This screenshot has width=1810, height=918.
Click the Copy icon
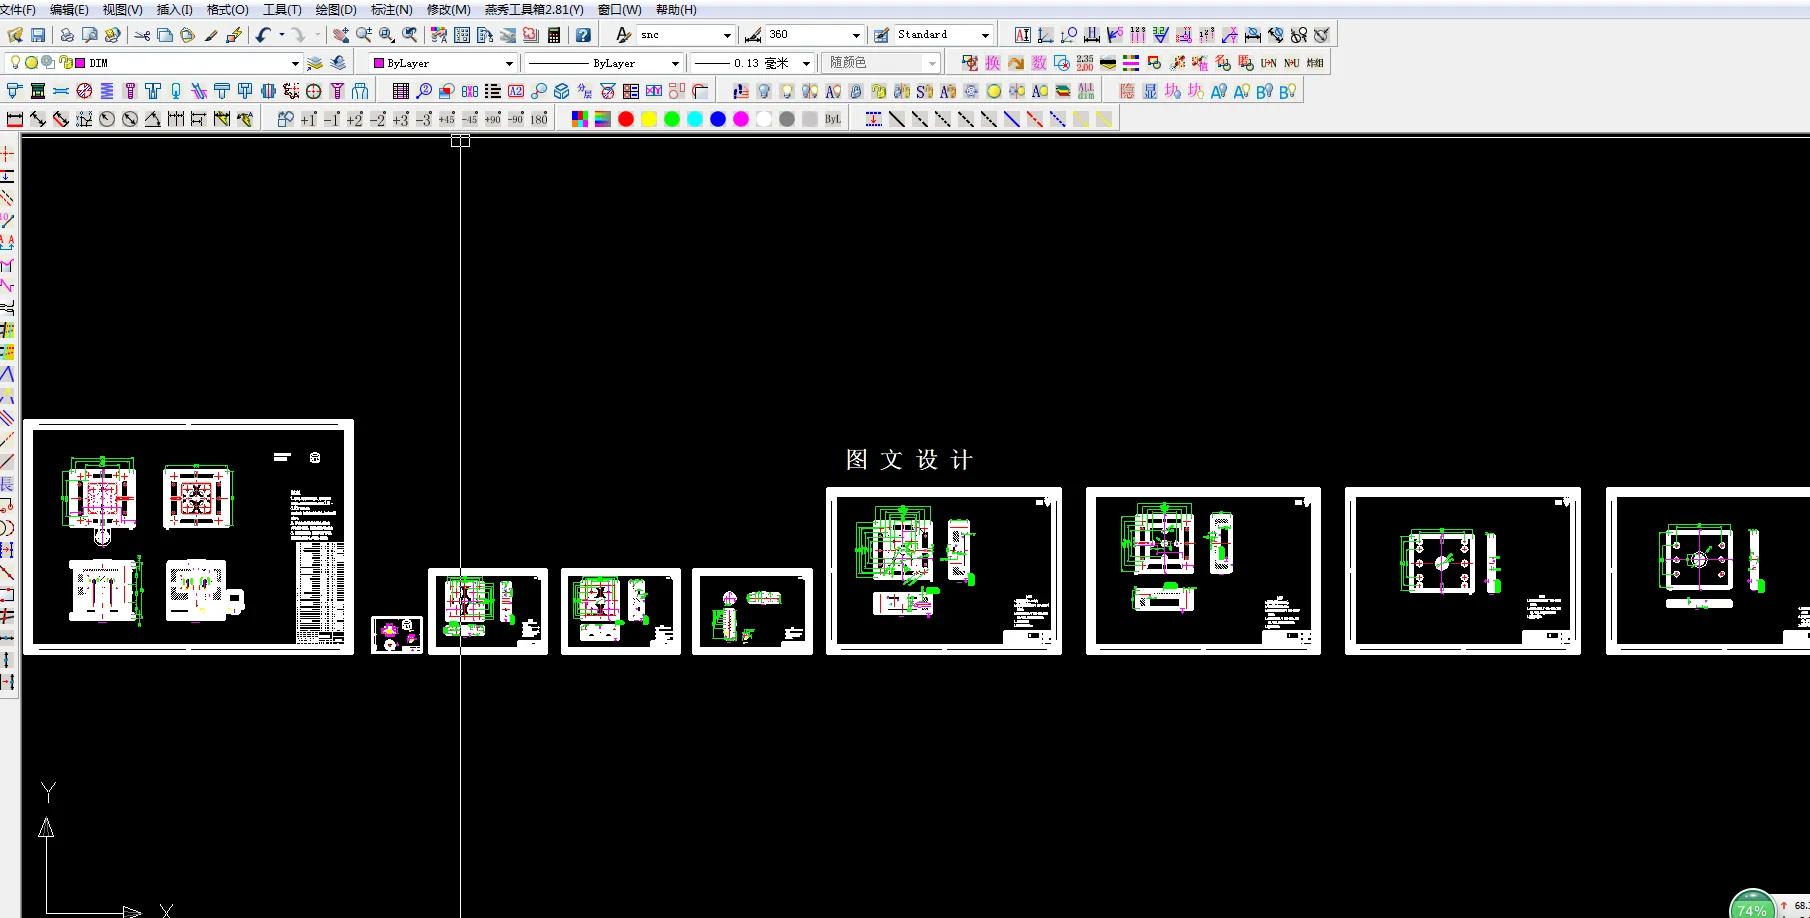point(165,35)
